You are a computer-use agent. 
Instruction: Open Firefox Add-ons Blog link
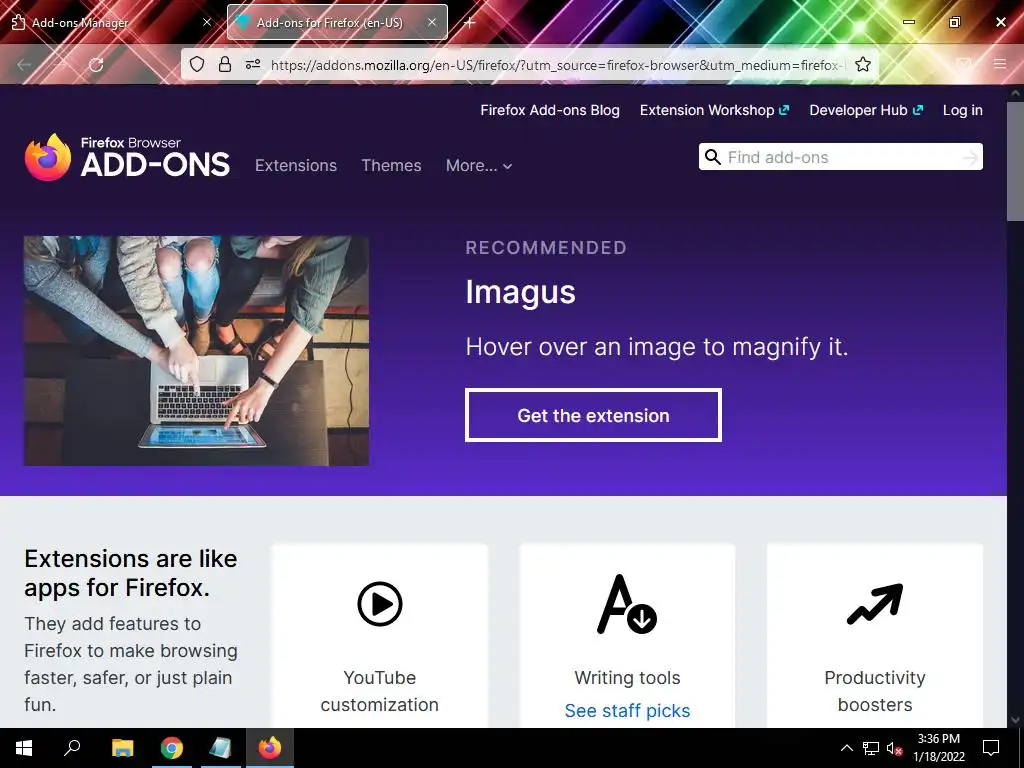[x=550, y=110]
